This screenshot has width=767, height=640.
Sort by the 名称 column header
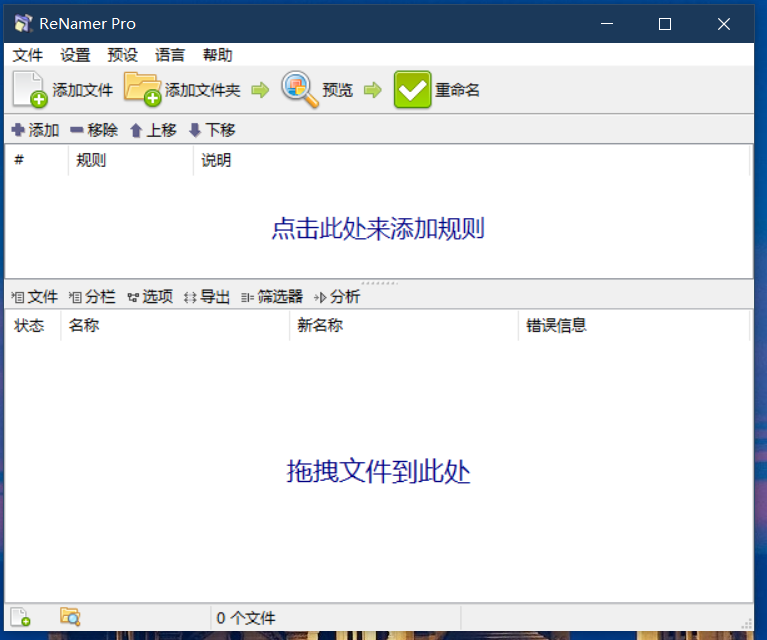coord(175,325)
